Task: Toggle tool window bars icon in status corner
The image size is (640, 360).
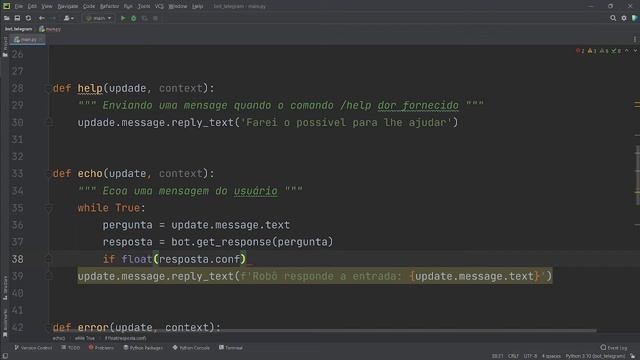Action: click(x=5, y=356)
